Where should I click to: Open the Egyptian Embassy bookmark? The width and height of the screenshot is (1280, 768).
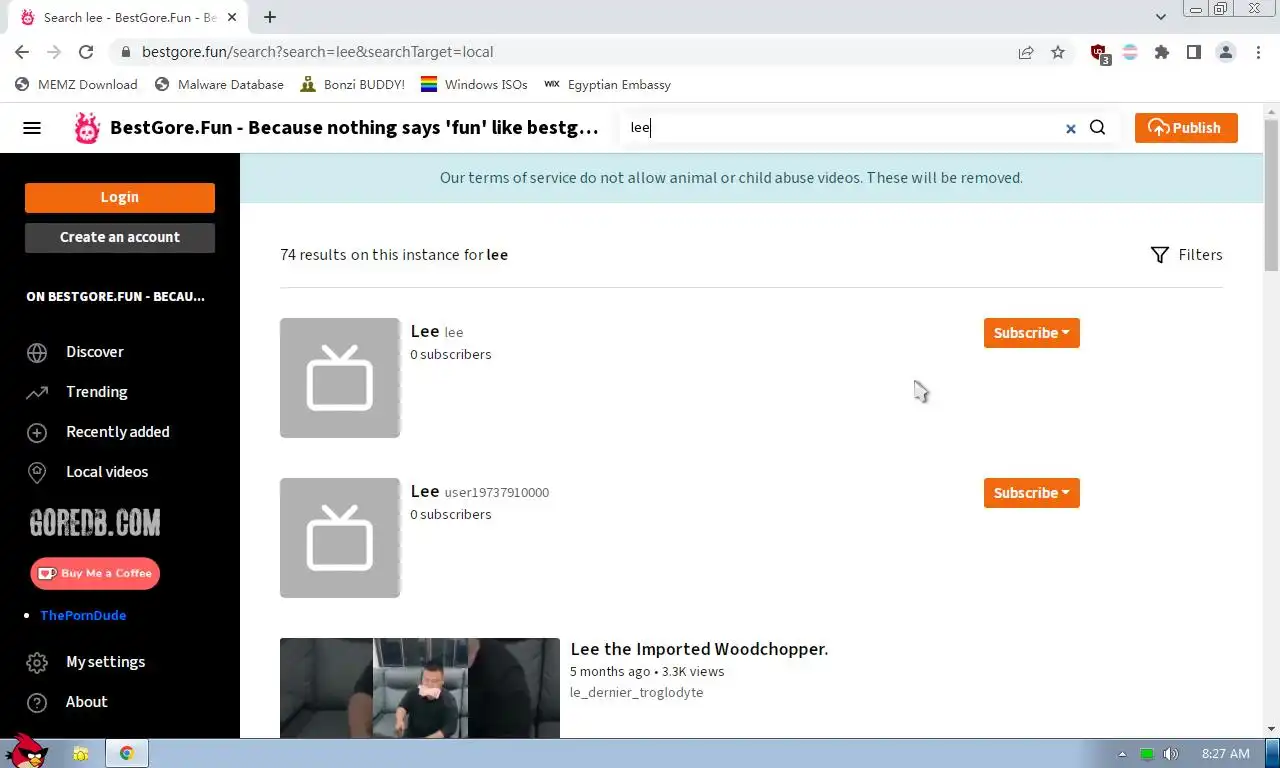pyautogui.click(x=607, y=85)
